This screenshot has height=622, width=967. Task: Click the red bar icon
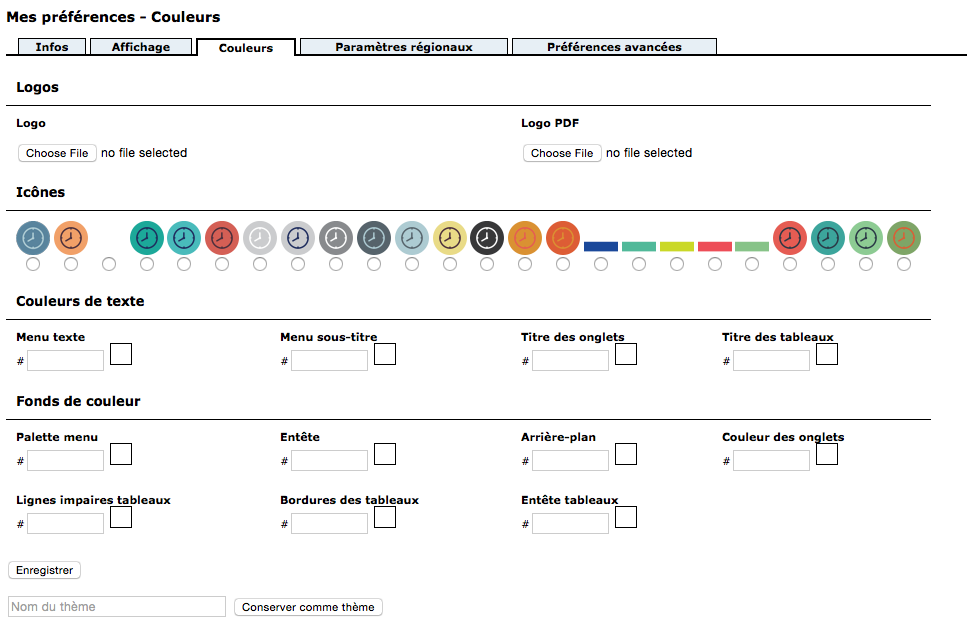pos(715,246)
